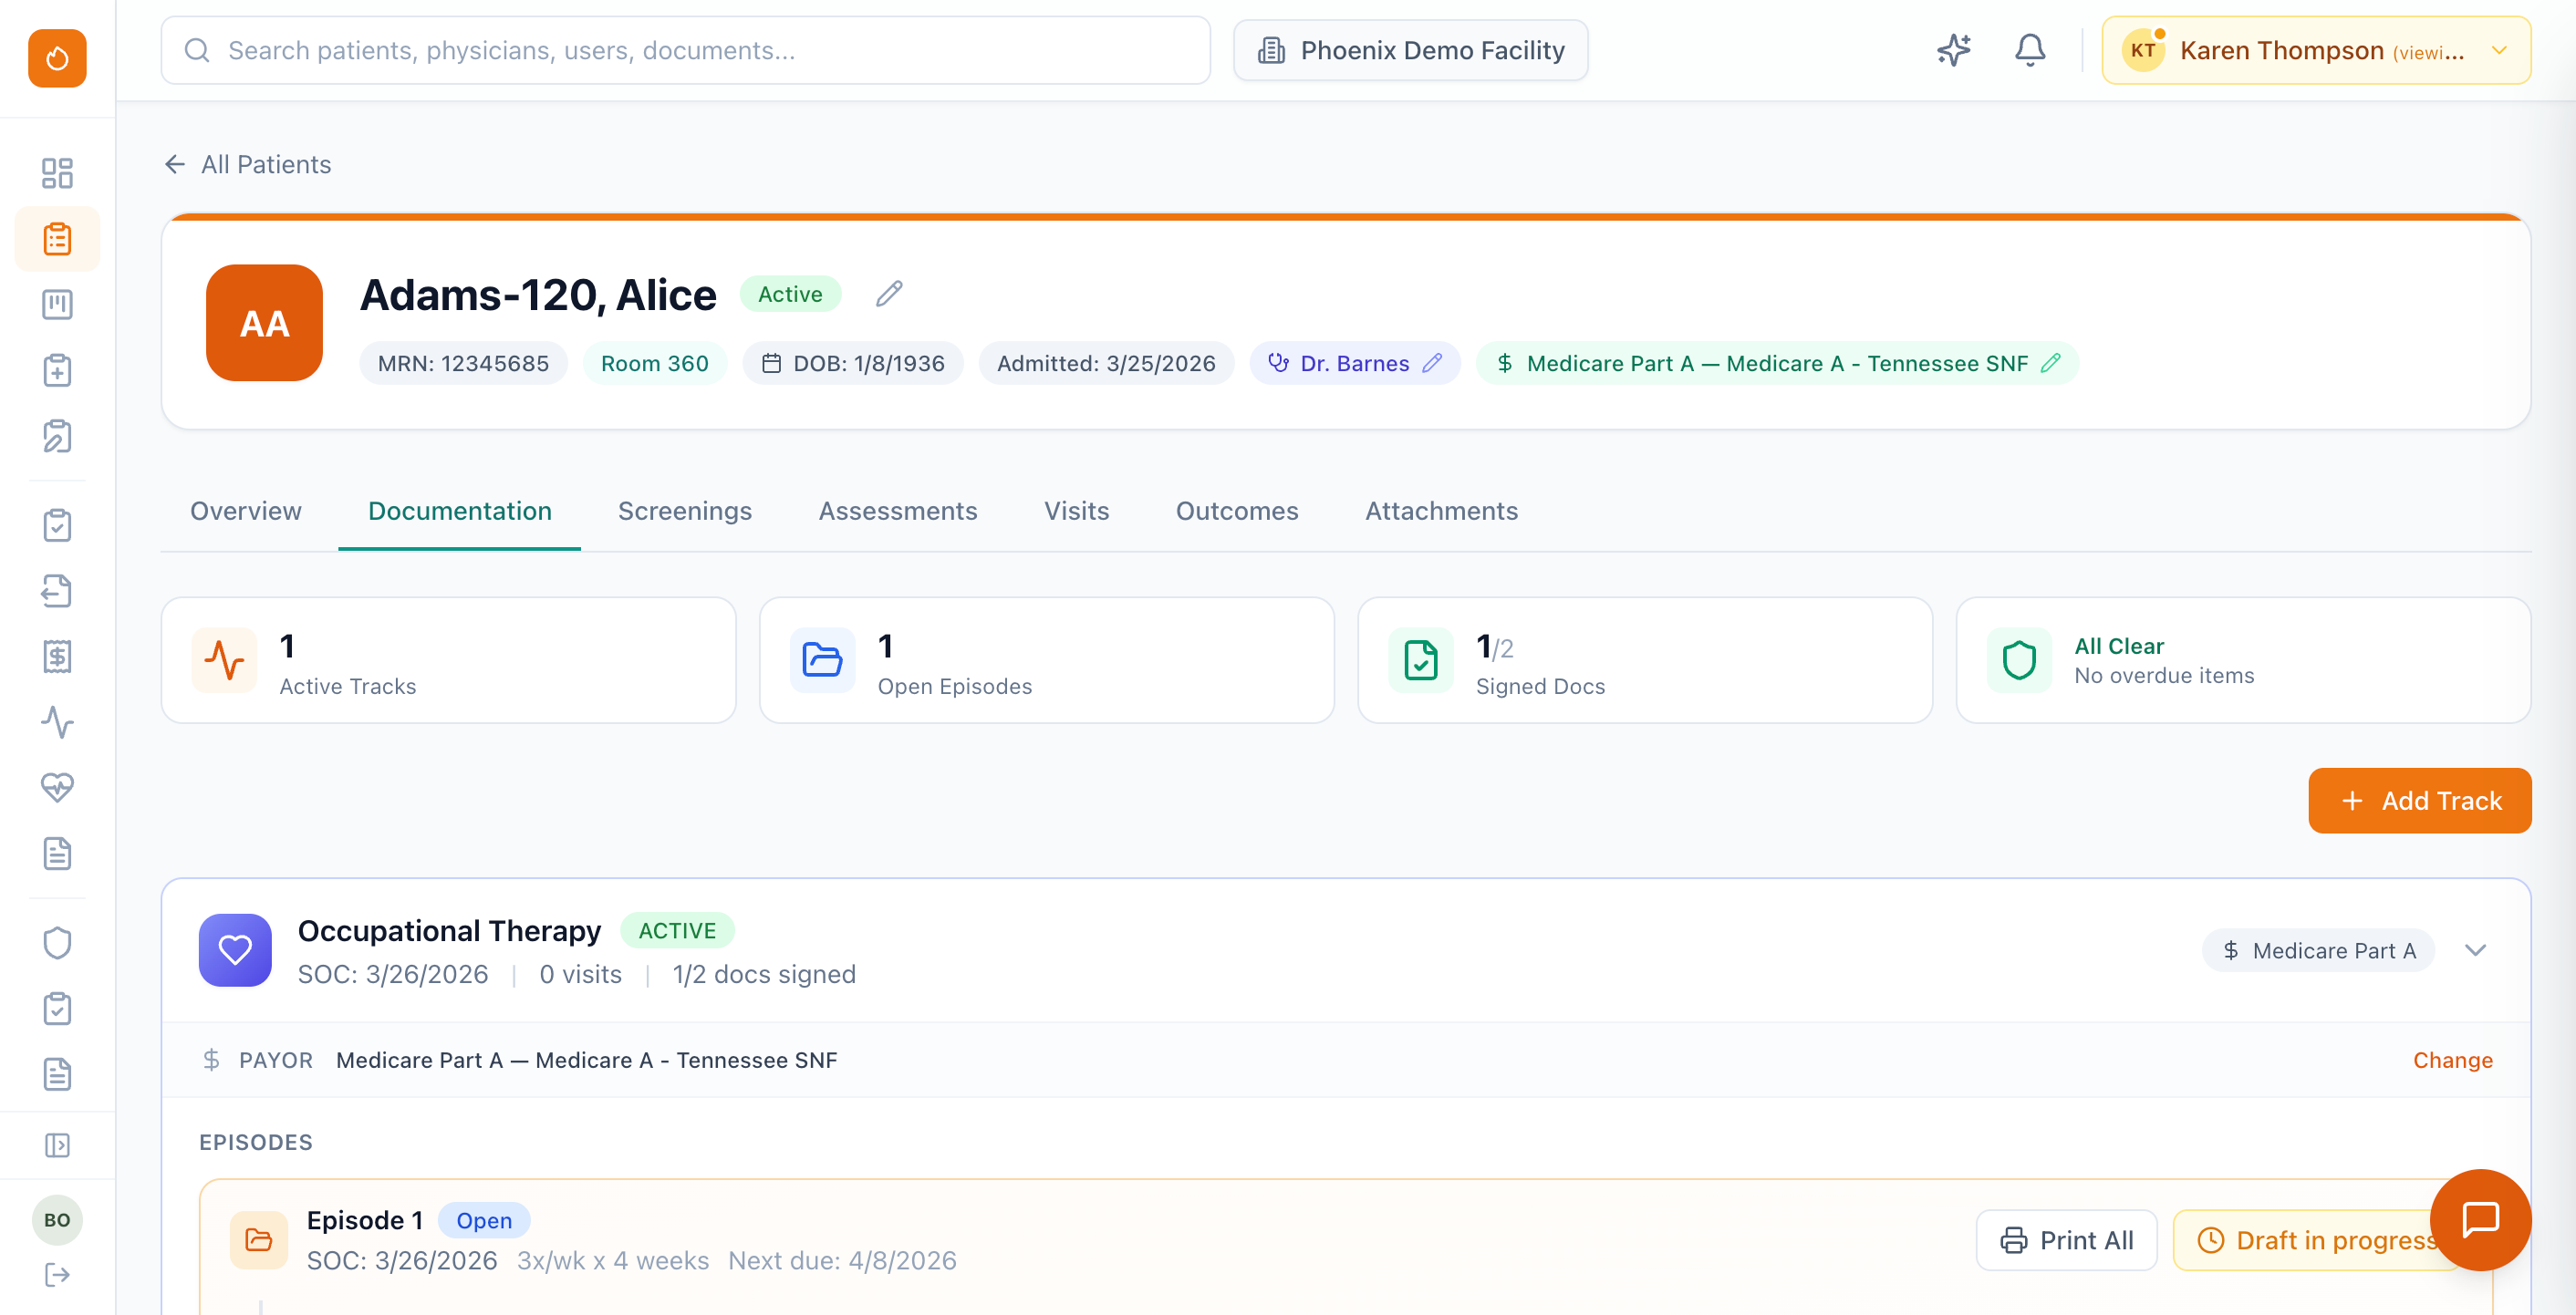Open the dashboard grid icon in sidebar
The image size is (2576, 1315).
click(x=57, y=173)
